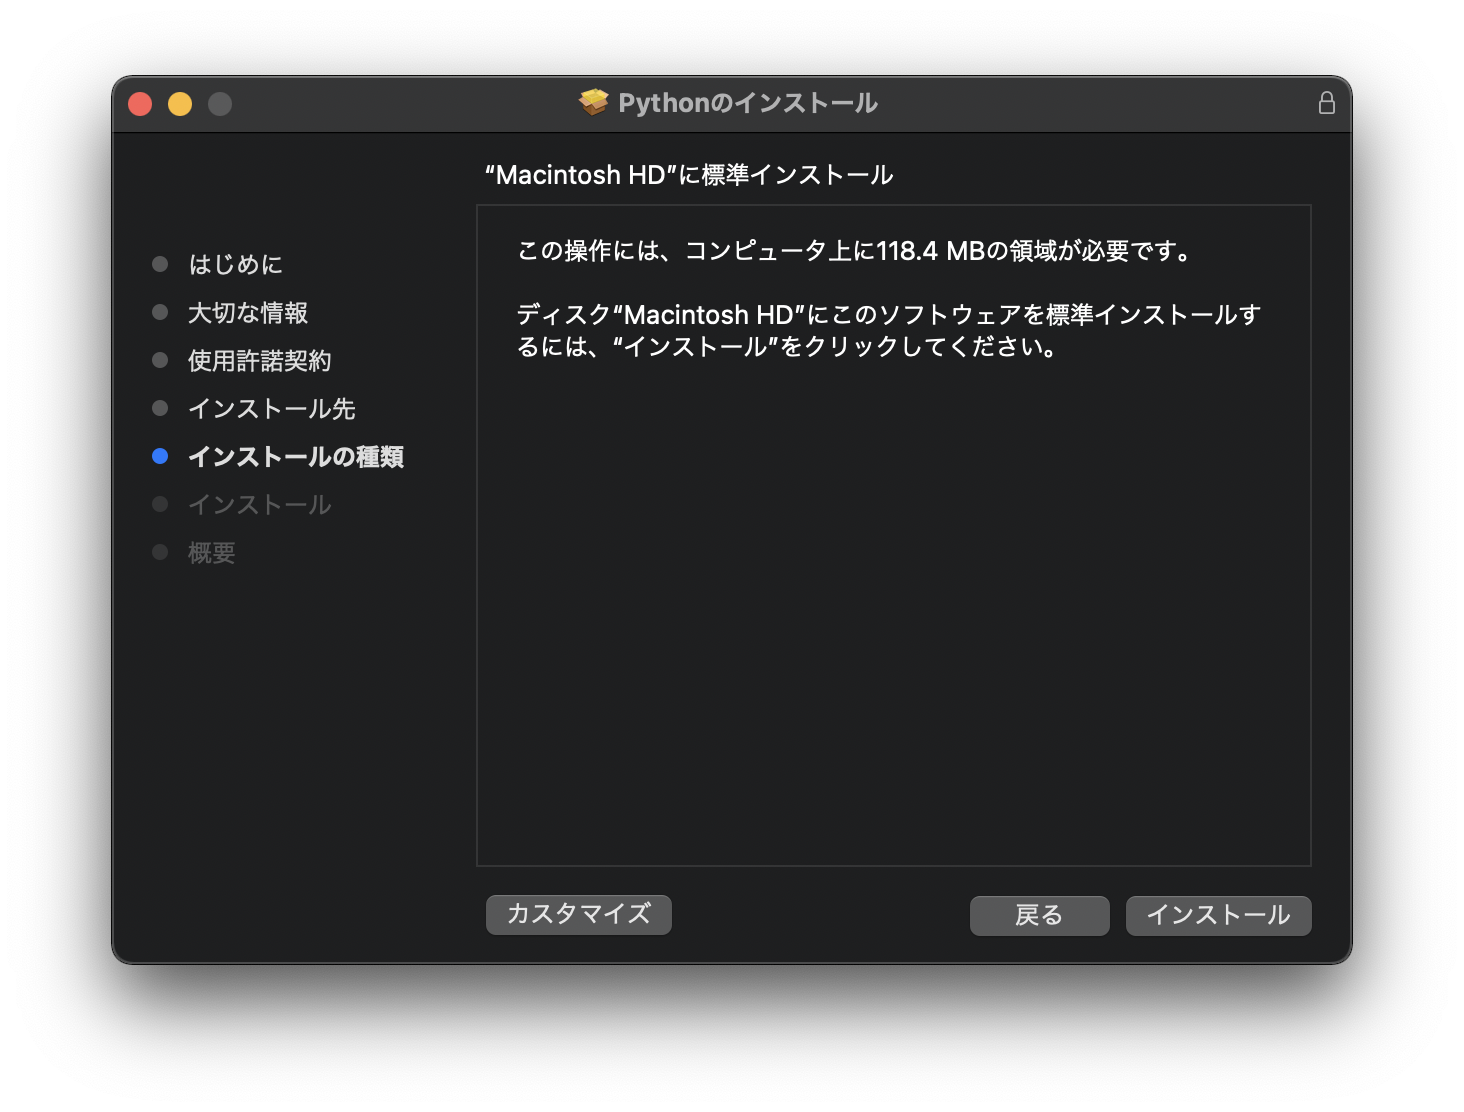Select the 大切な情報 step in the sidebar
This screenshot has height=1112, width=1464.
click(x=248, y=312)
